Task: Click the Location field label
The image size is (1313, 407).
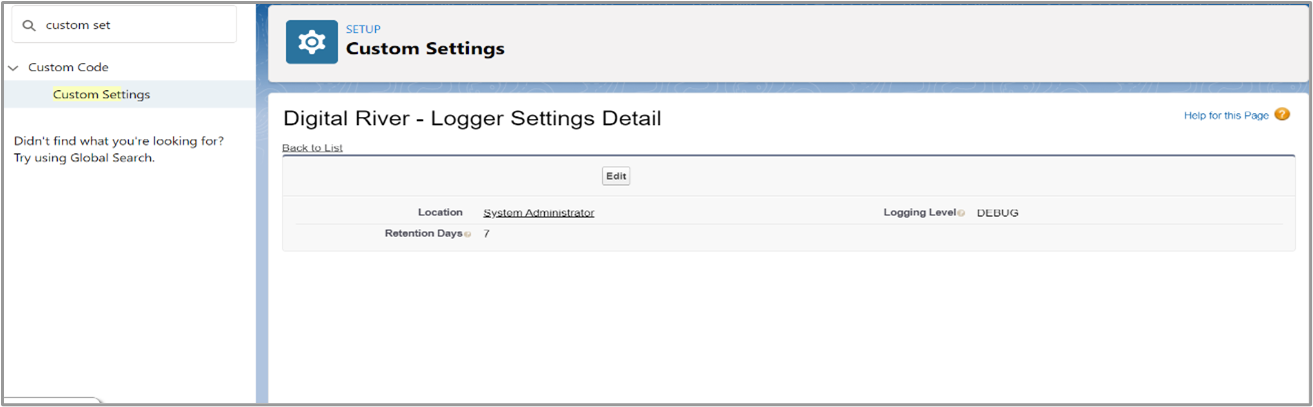Action: coord(440,212)
